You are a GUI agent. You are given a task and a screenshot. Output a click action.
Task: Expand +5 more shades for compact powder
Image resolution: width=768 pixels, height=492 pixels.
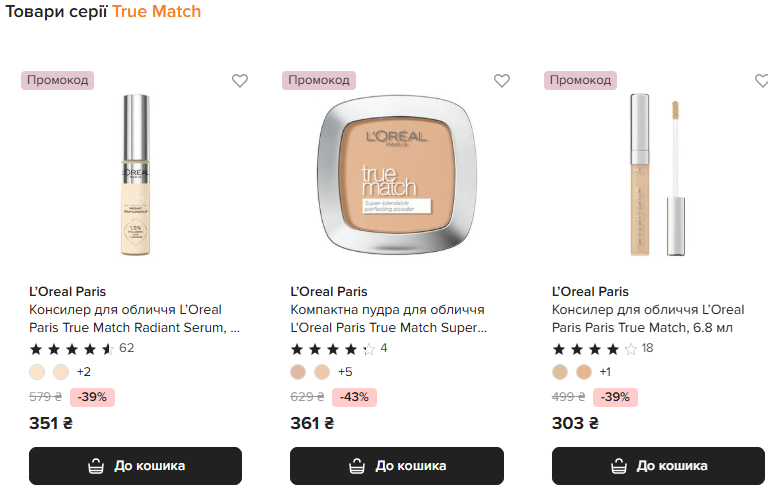tap(345, 372)
